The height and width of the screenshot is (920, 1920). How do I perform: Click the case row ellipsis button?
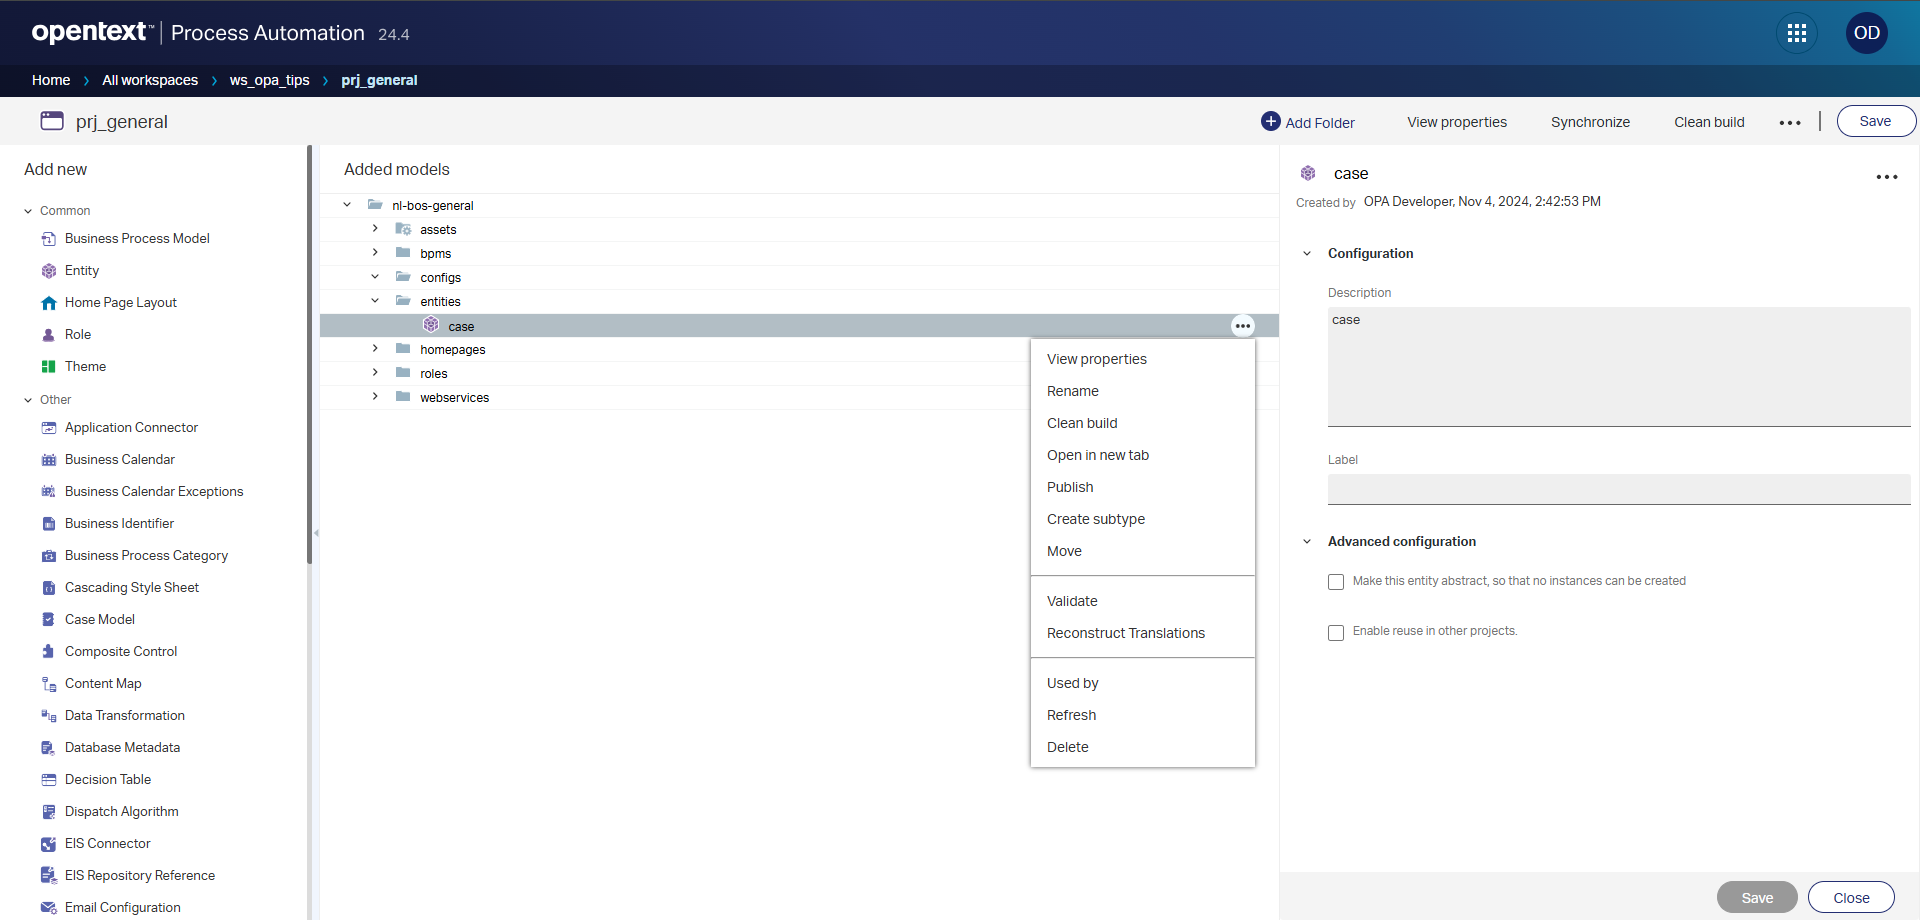[x=1242, y=326]
